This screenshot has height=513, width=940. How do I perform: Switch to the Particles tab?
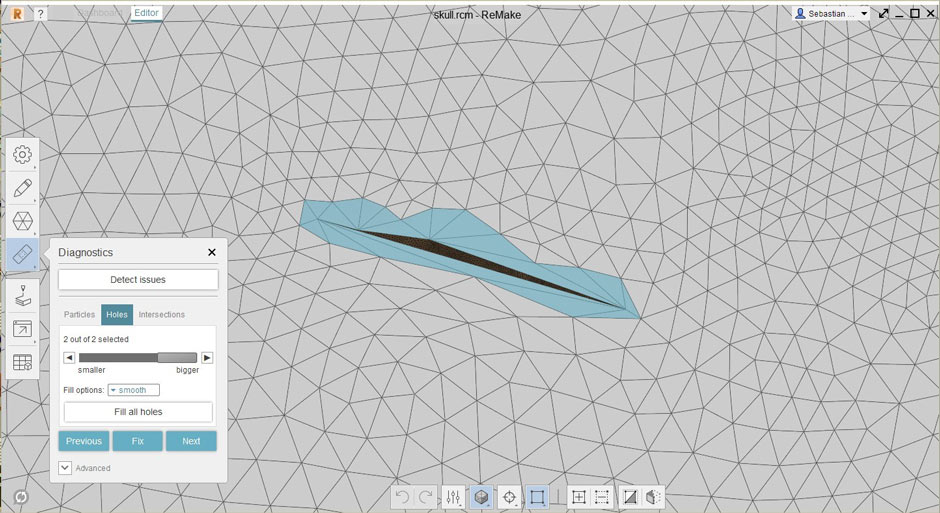(x=79, y=315)
